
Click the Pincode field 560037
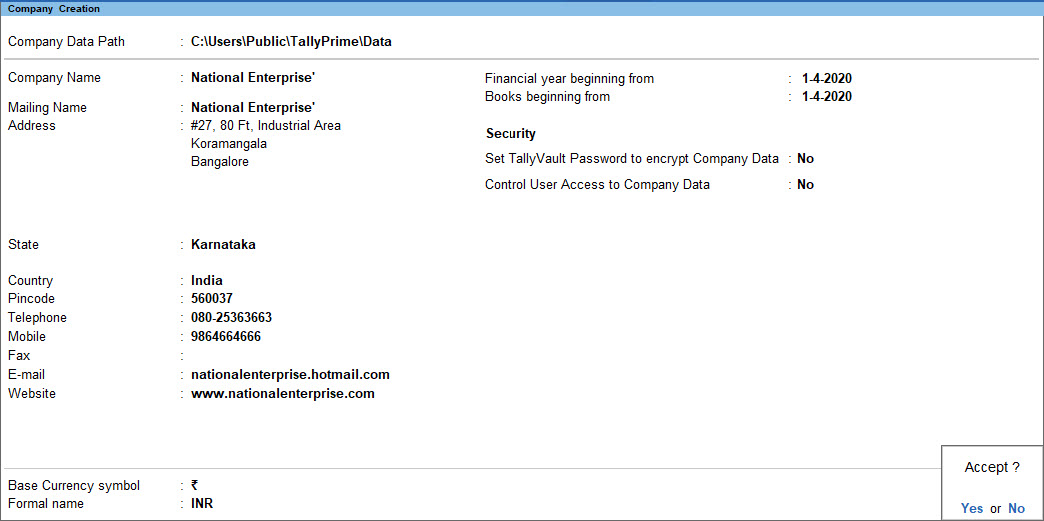pyautogui.click(x=212, y=298)
